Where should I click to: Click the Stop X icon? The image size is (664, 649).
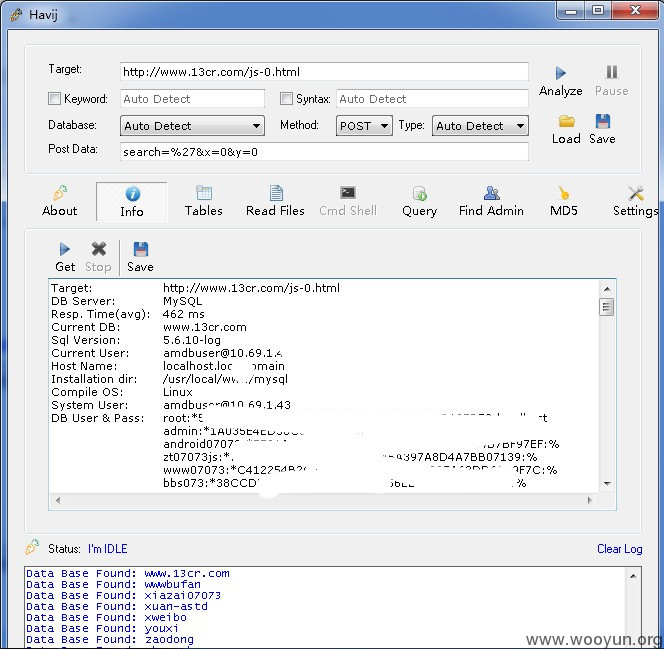(99, 249)
